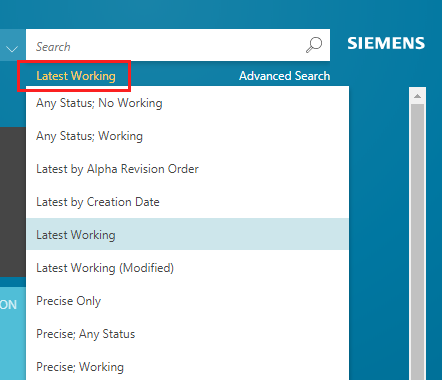Click the dark gray panel at left edge
The height and width of the screenshot is (380, 442).
coord(13,202)
